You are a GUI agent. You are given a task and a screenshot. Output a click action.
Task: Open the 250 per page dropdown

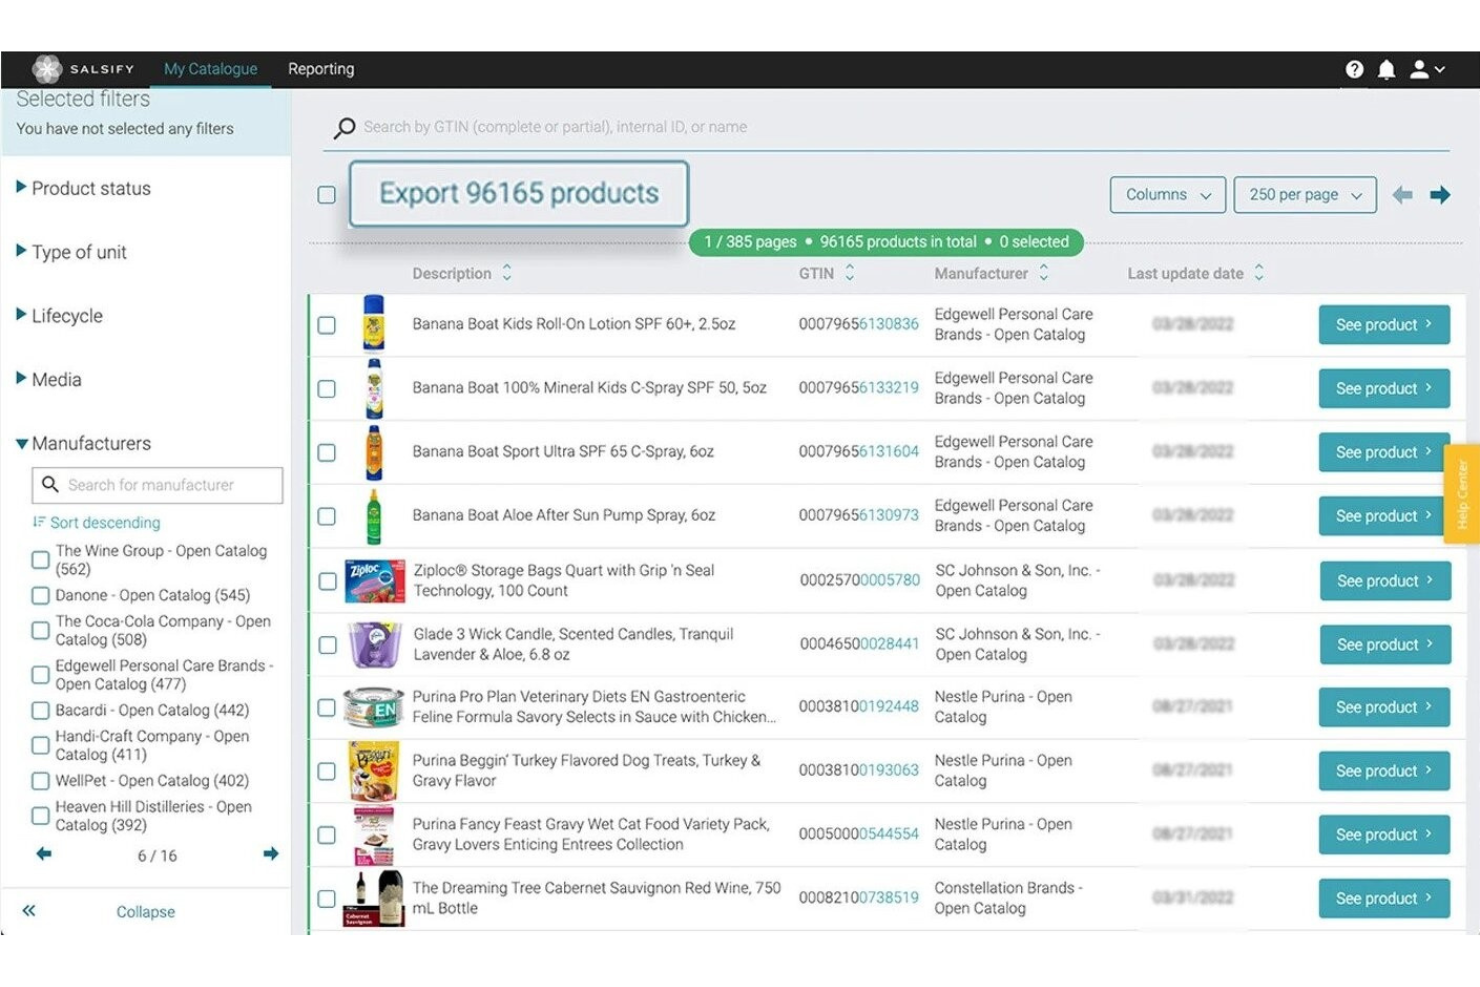point(1305,195)
